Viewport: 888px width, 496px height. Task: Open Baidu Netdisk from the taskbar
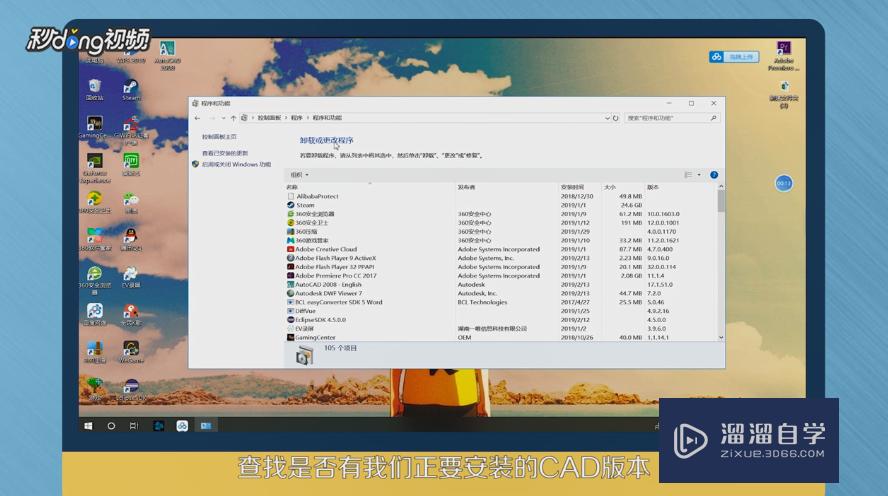coord(182,425)
